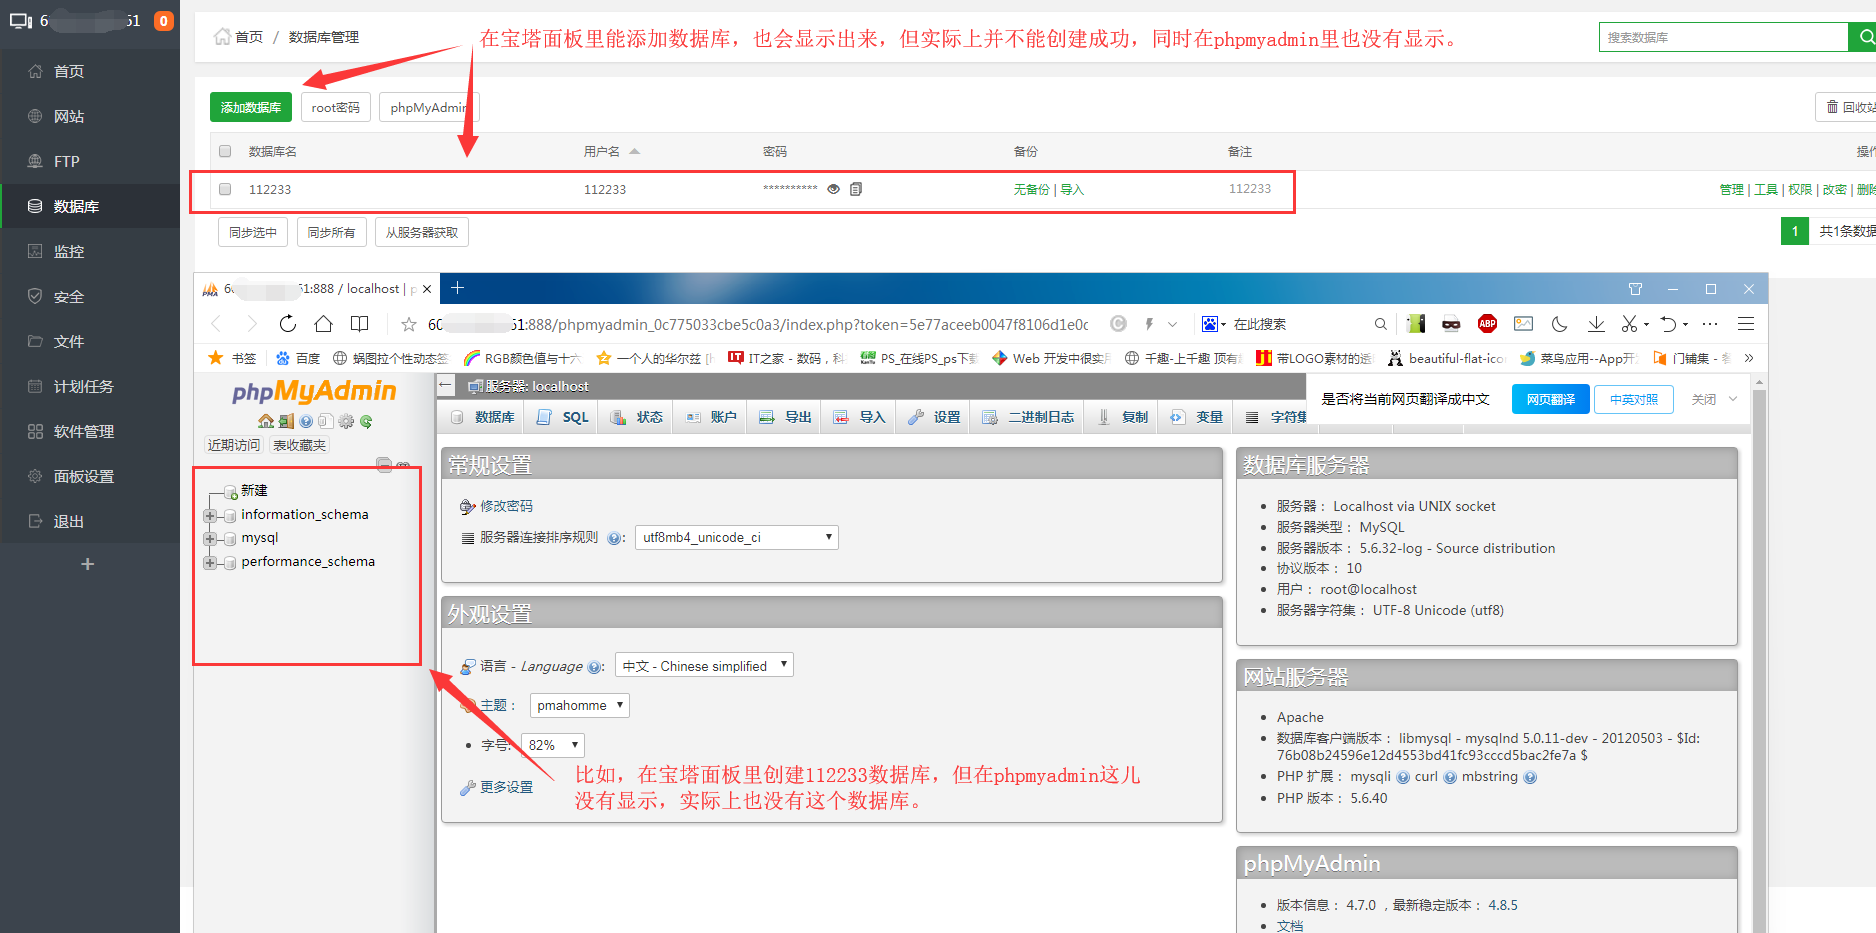Select FTP in the panel sidebar
The width and height of the screenshot is (1876, 933).
pos(90,161)
